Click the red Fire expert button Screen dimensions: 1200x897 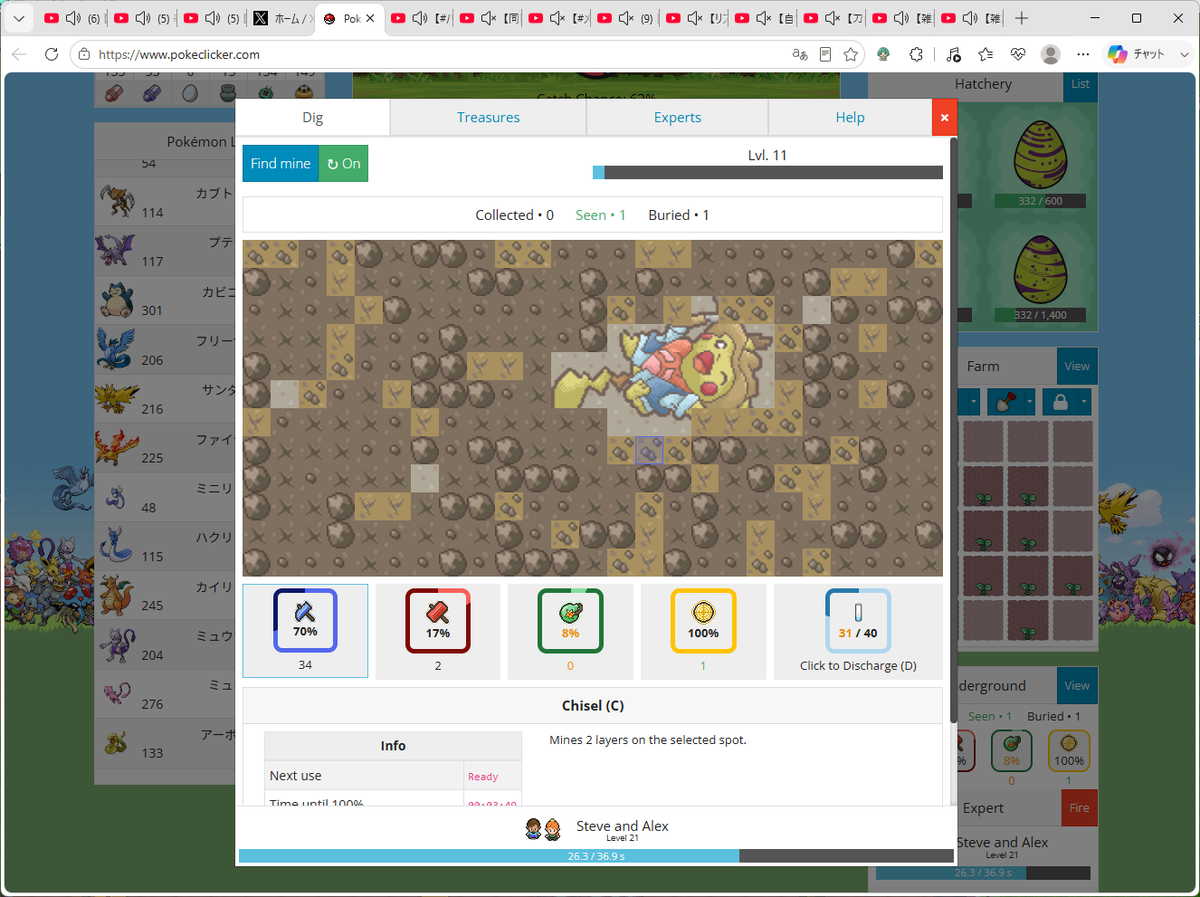tap(1079, 808)
